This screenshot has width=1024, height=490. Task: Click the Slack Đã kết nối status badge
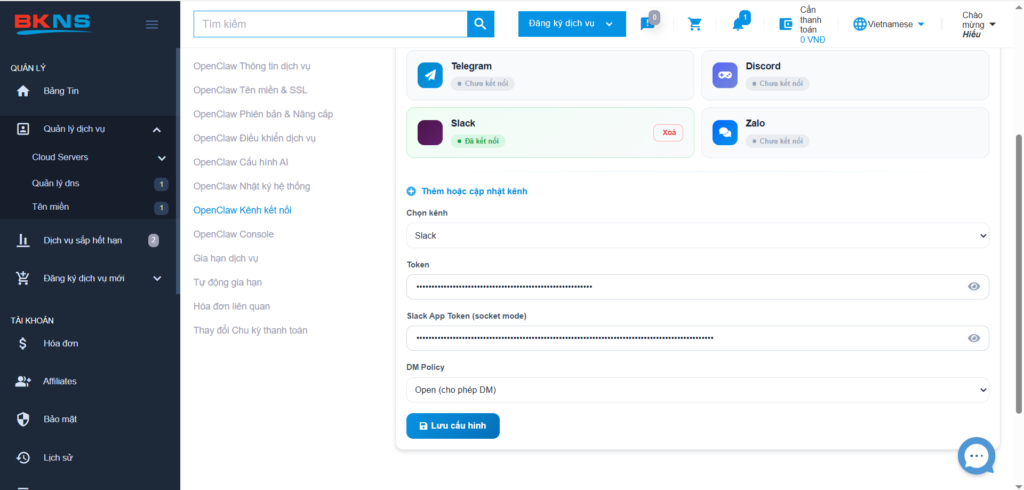point(478,141)
